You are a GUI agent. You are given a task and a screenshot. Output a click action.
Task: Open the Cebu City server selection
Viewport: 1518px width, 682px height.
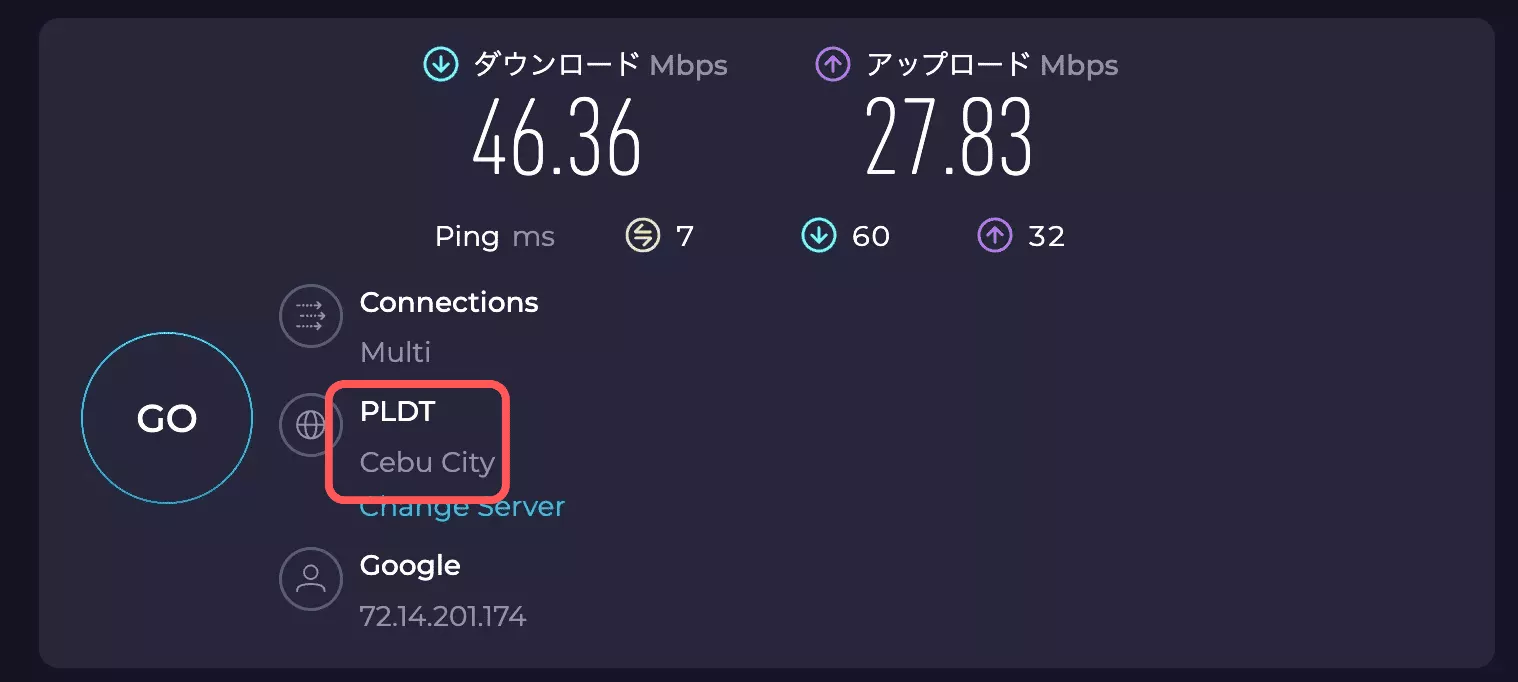[428, 462]
